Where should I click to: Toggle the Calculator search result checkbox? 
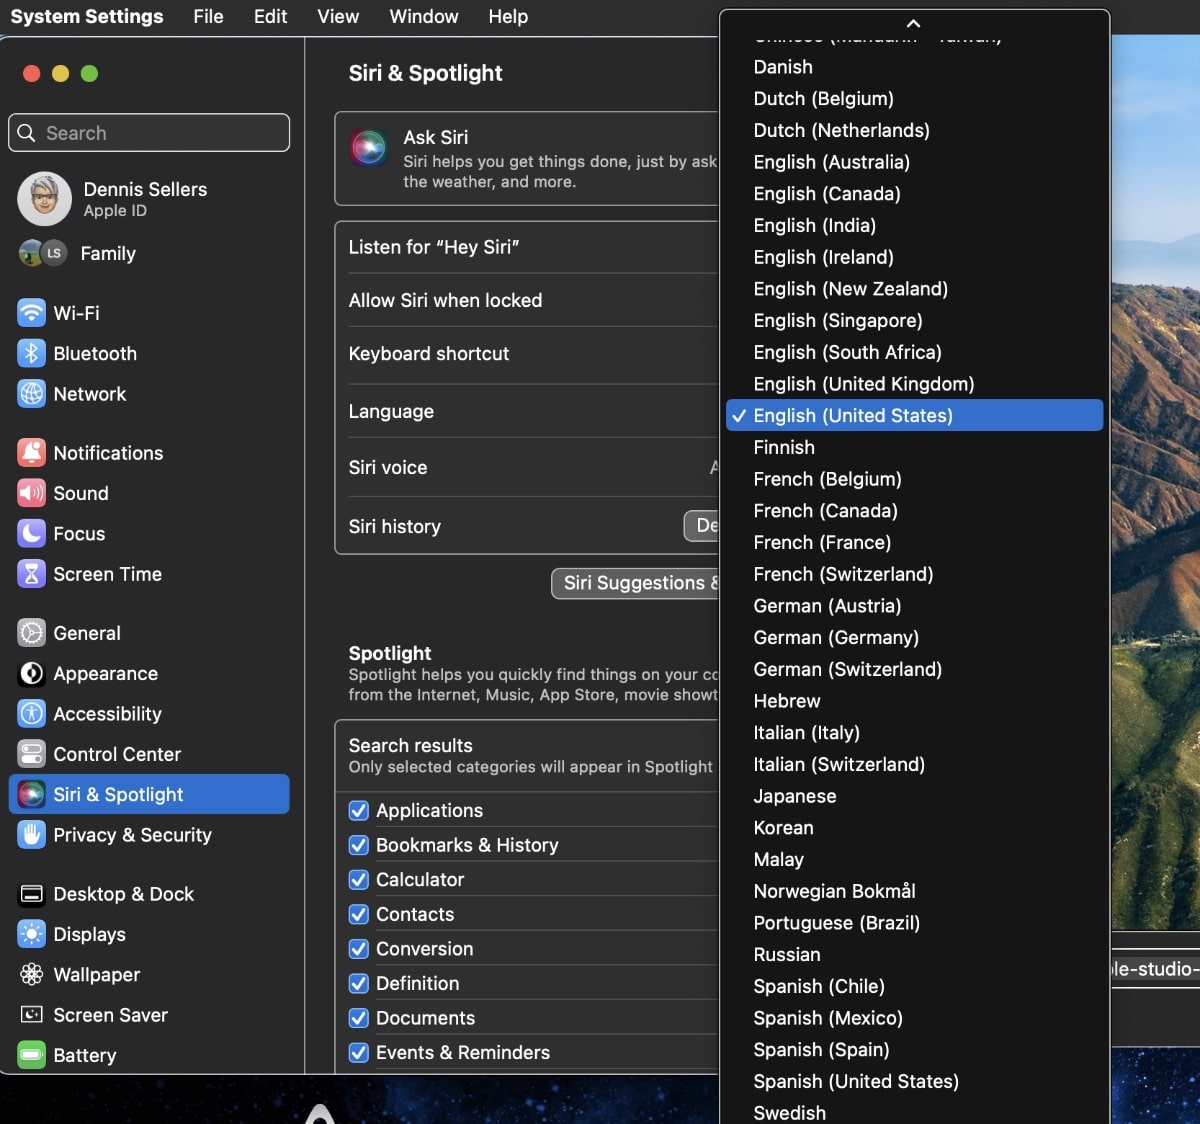coord(359,880)
